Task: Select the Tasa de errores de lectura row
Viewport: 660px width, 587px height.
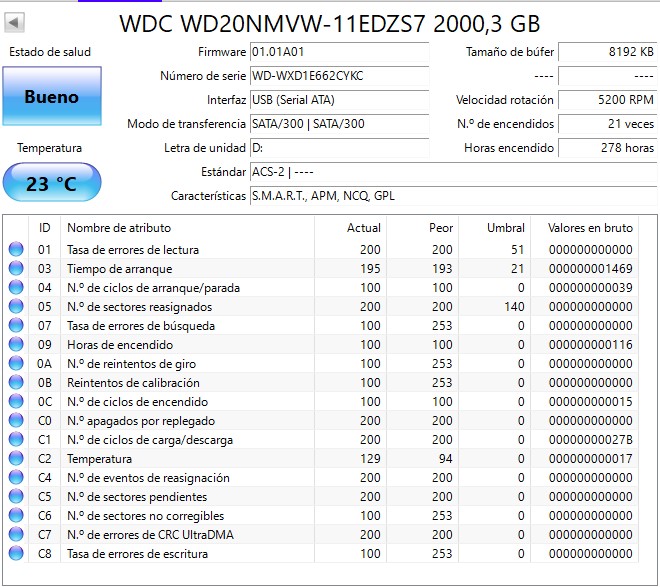Action: (322, 249)
